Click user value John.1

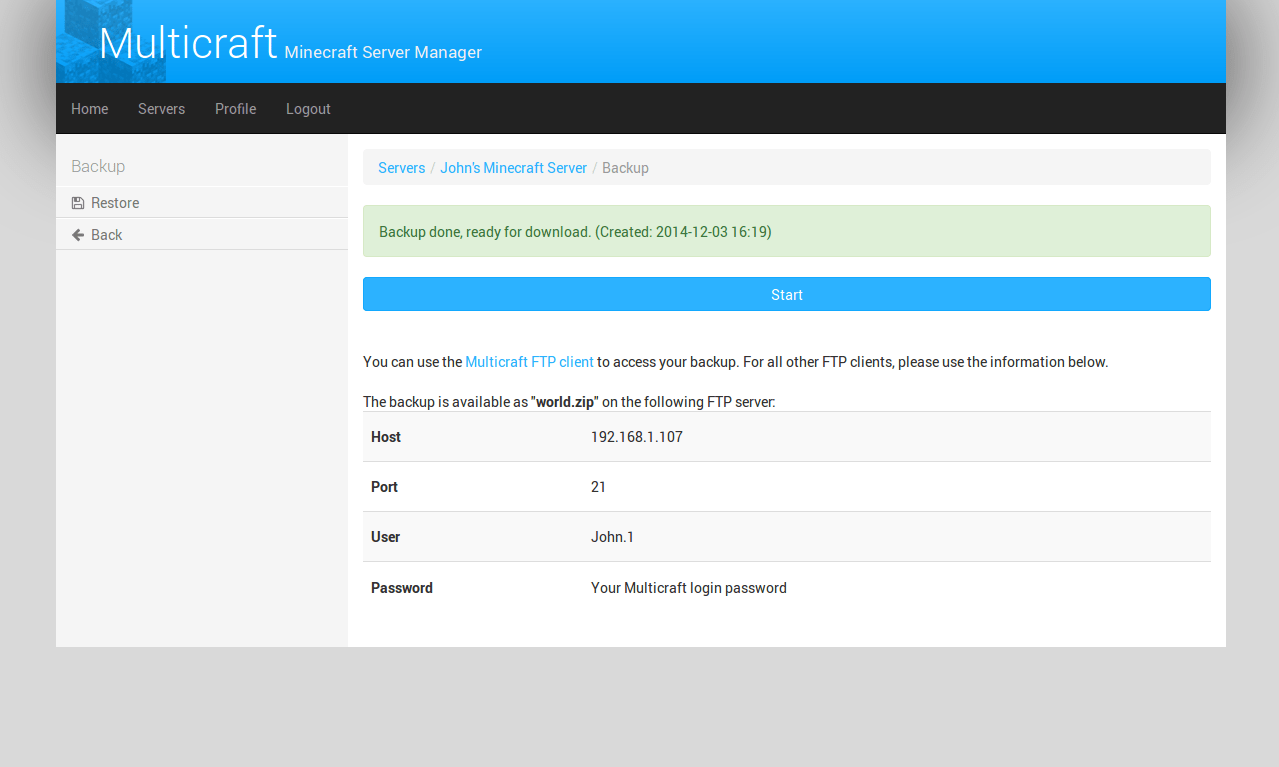pyautogui.click(x=612, y=537)
